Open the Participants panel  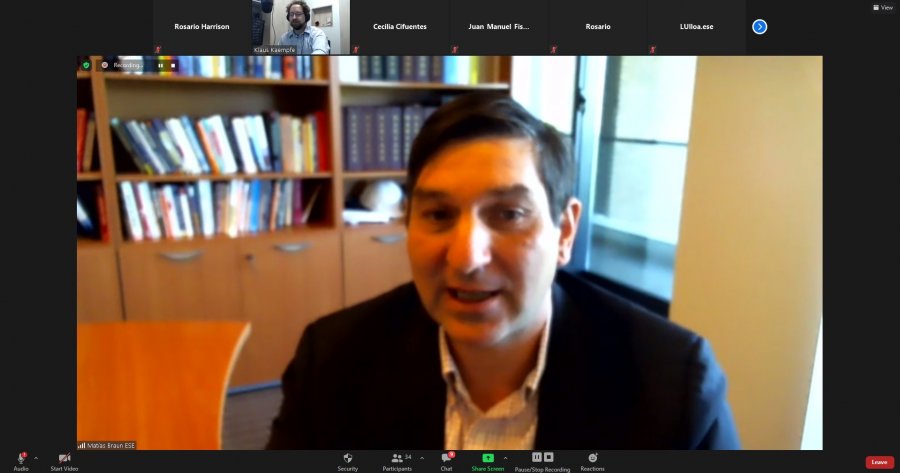point(397,460)
